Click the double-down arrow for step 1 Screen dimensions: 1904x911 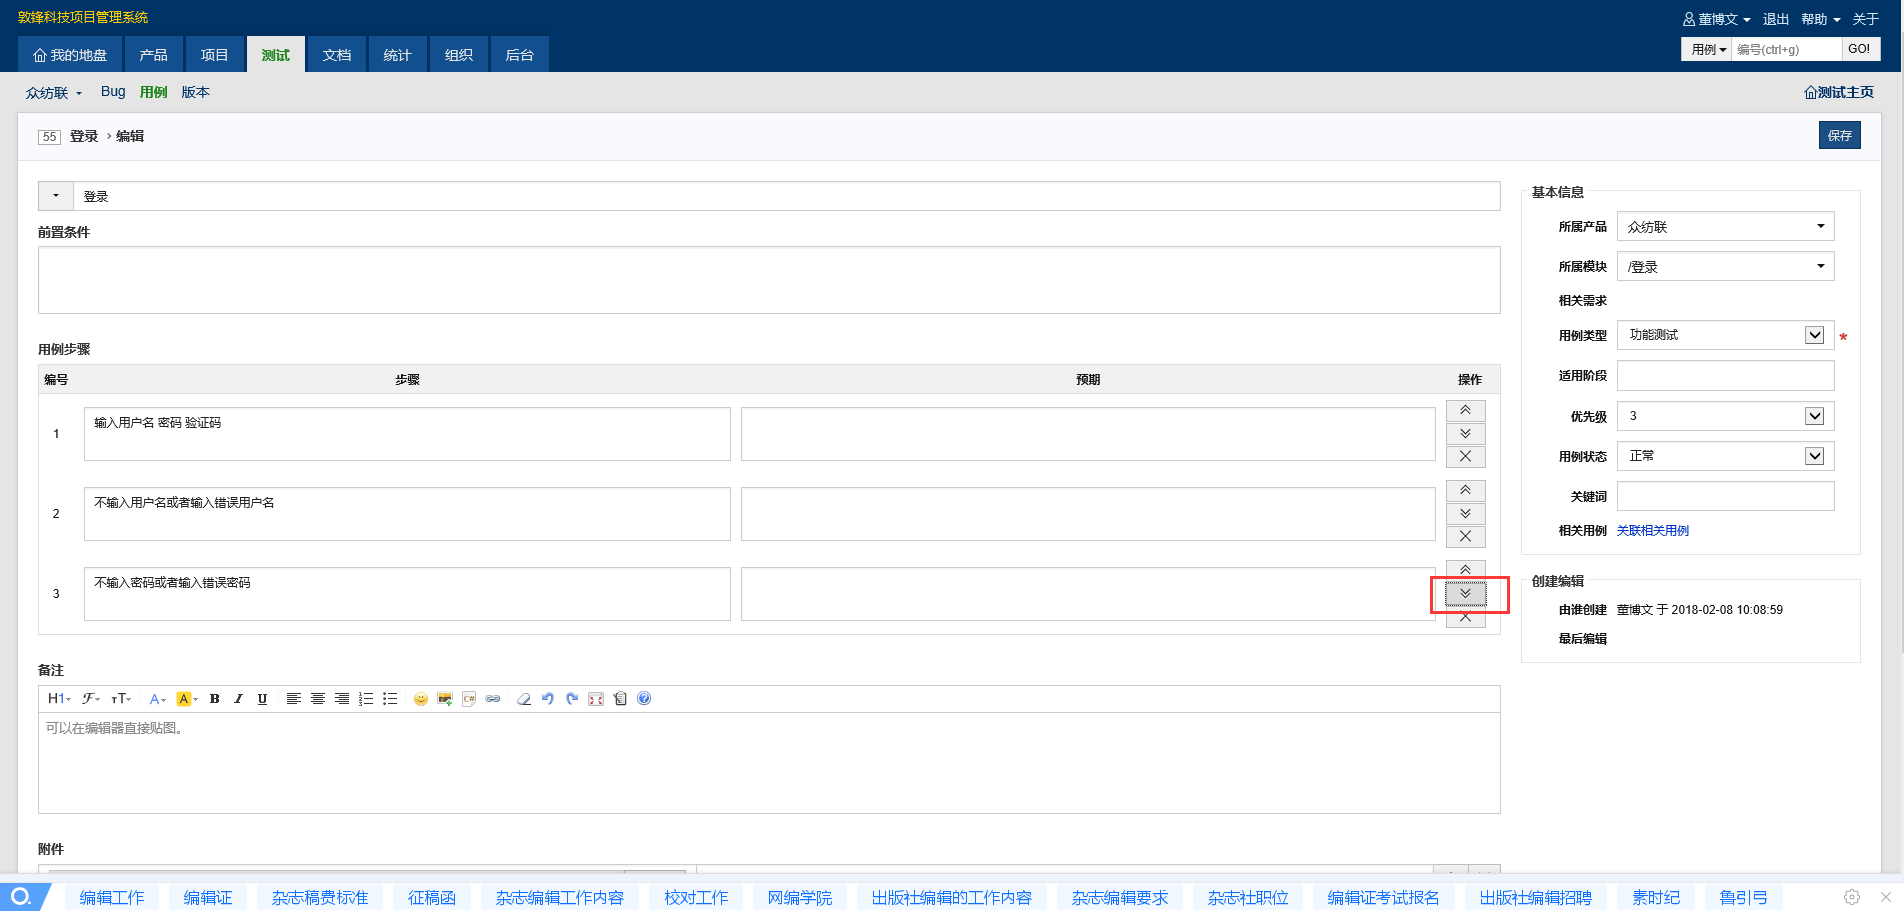tap(1465, 433)
